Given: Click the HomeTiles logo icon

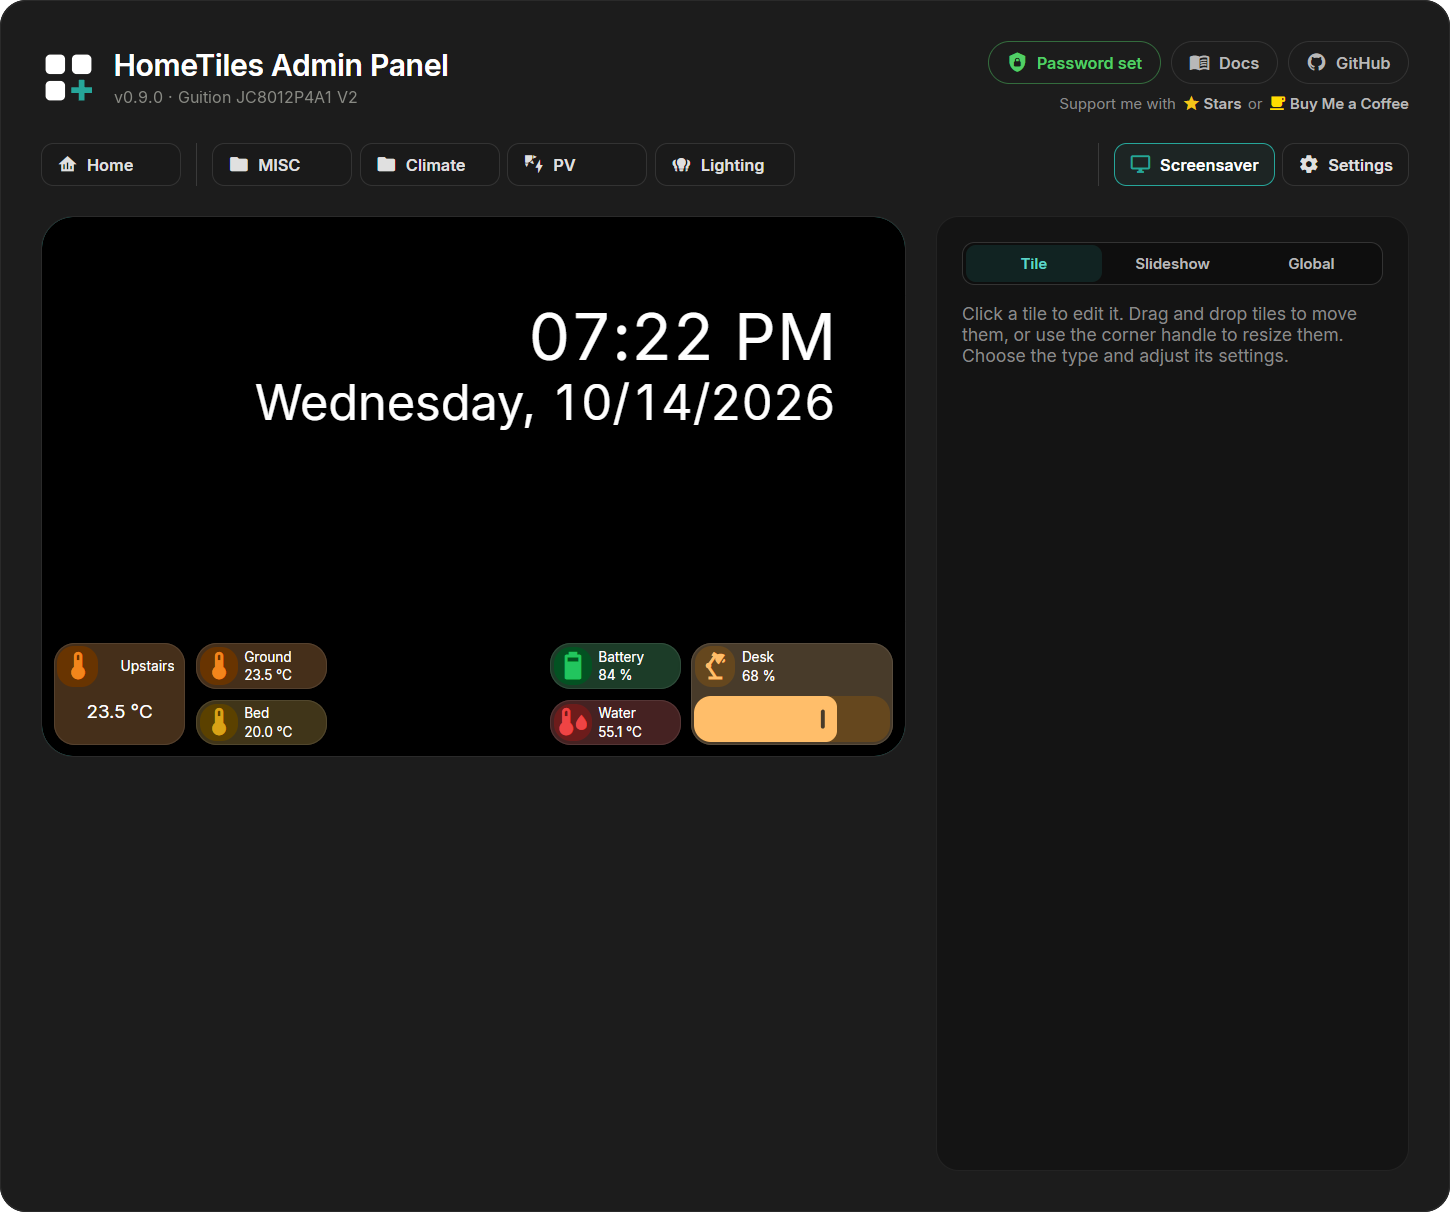Looking at the screenshot, I should tap(69, 78).
